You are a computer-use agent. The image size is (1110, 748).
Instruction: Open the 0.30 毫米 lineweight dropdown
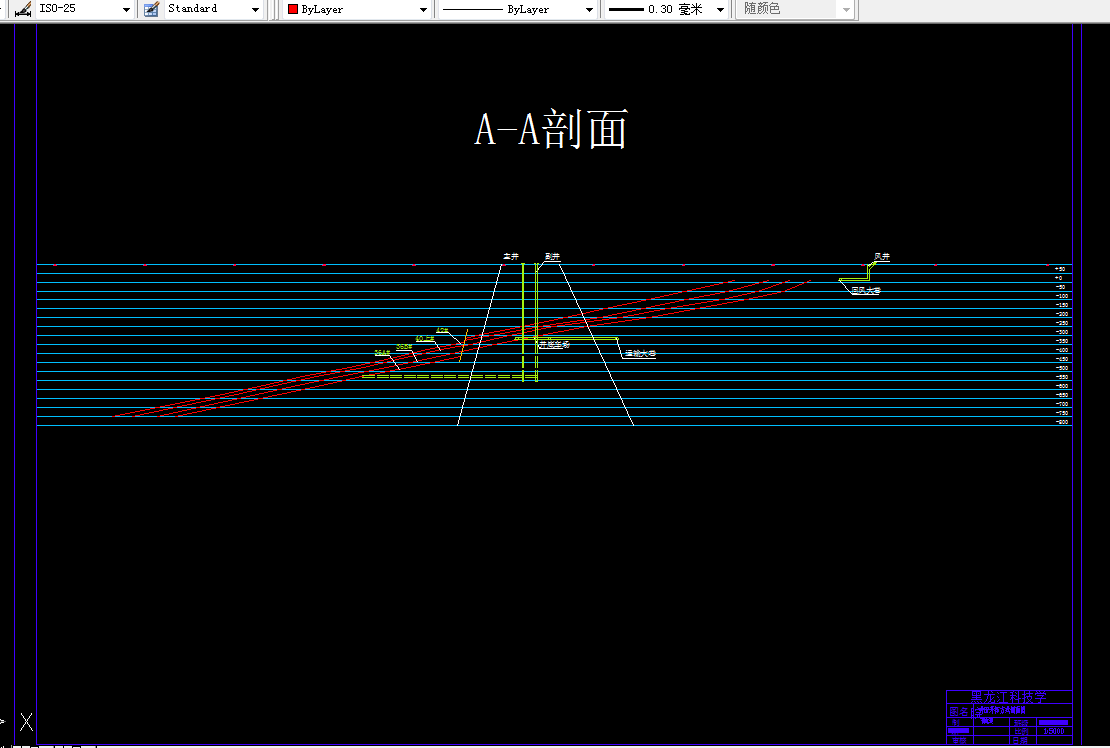click(720, 10)
